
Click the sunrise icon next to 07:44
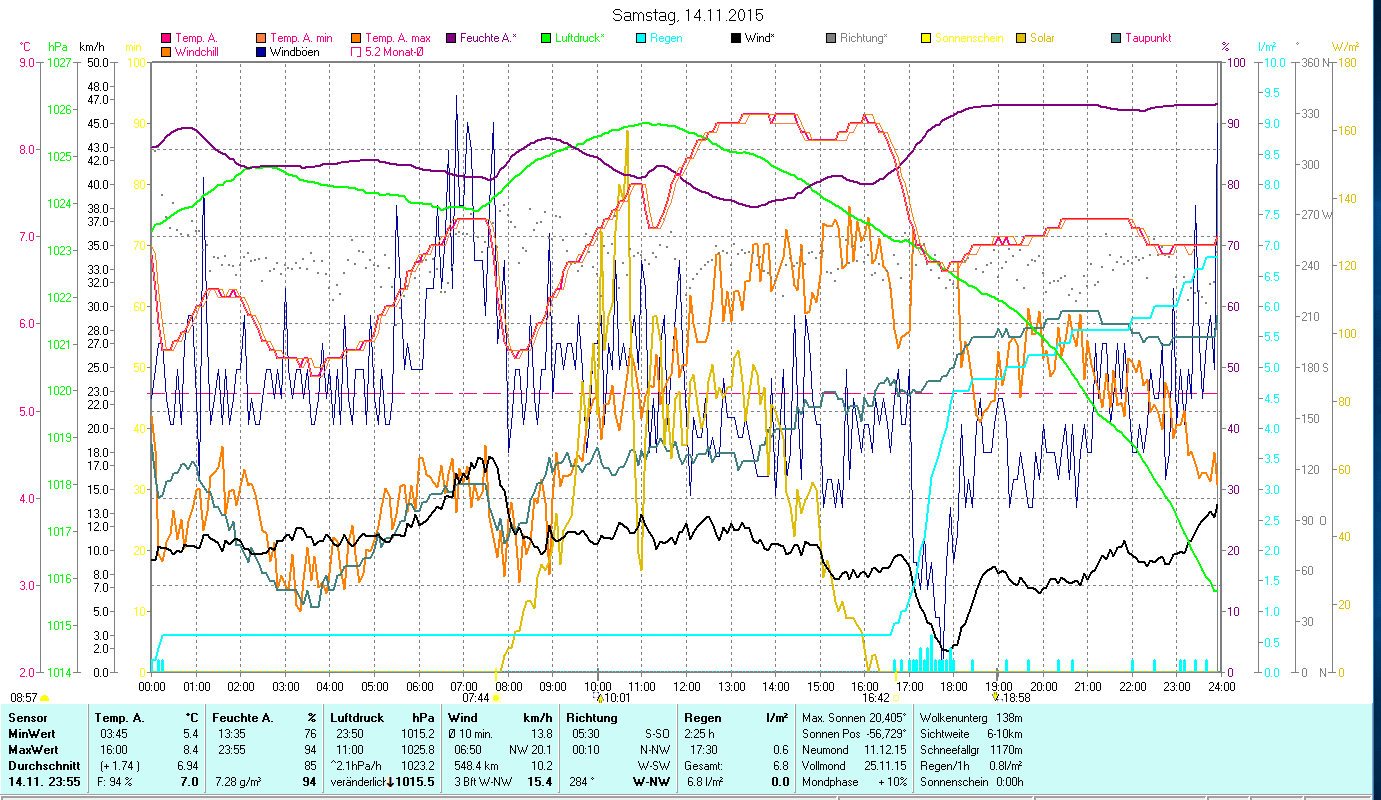(x=496, y=698)
